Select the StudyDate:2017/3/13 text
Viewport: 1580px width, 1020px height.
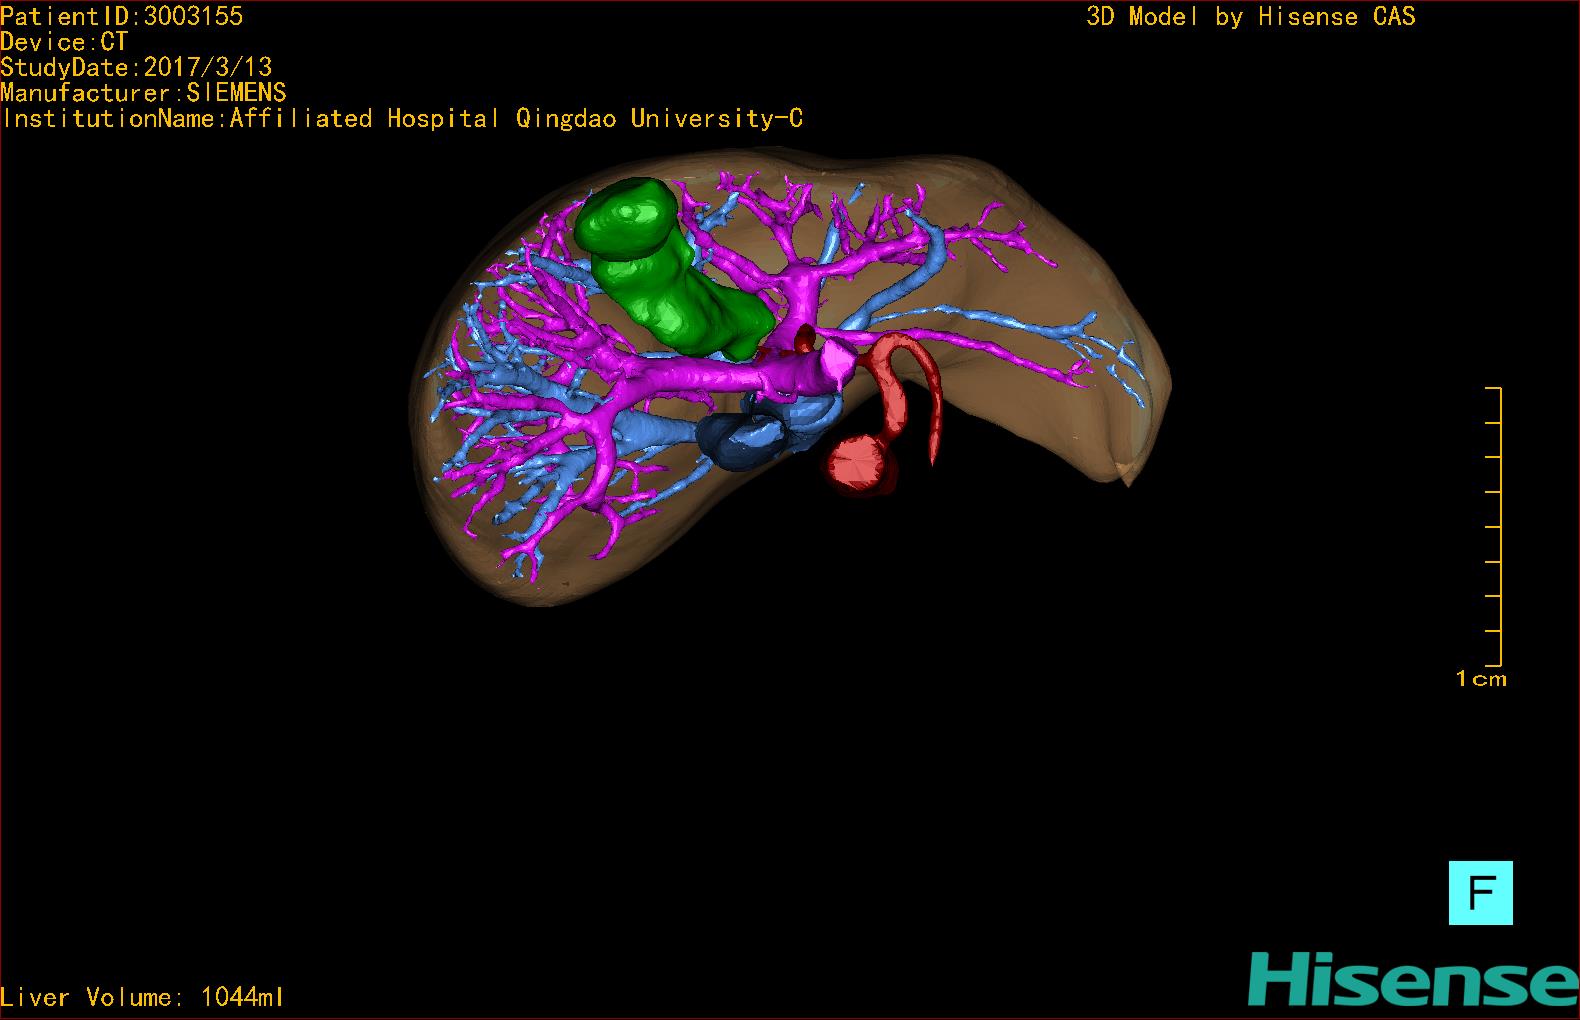point(136,67)
